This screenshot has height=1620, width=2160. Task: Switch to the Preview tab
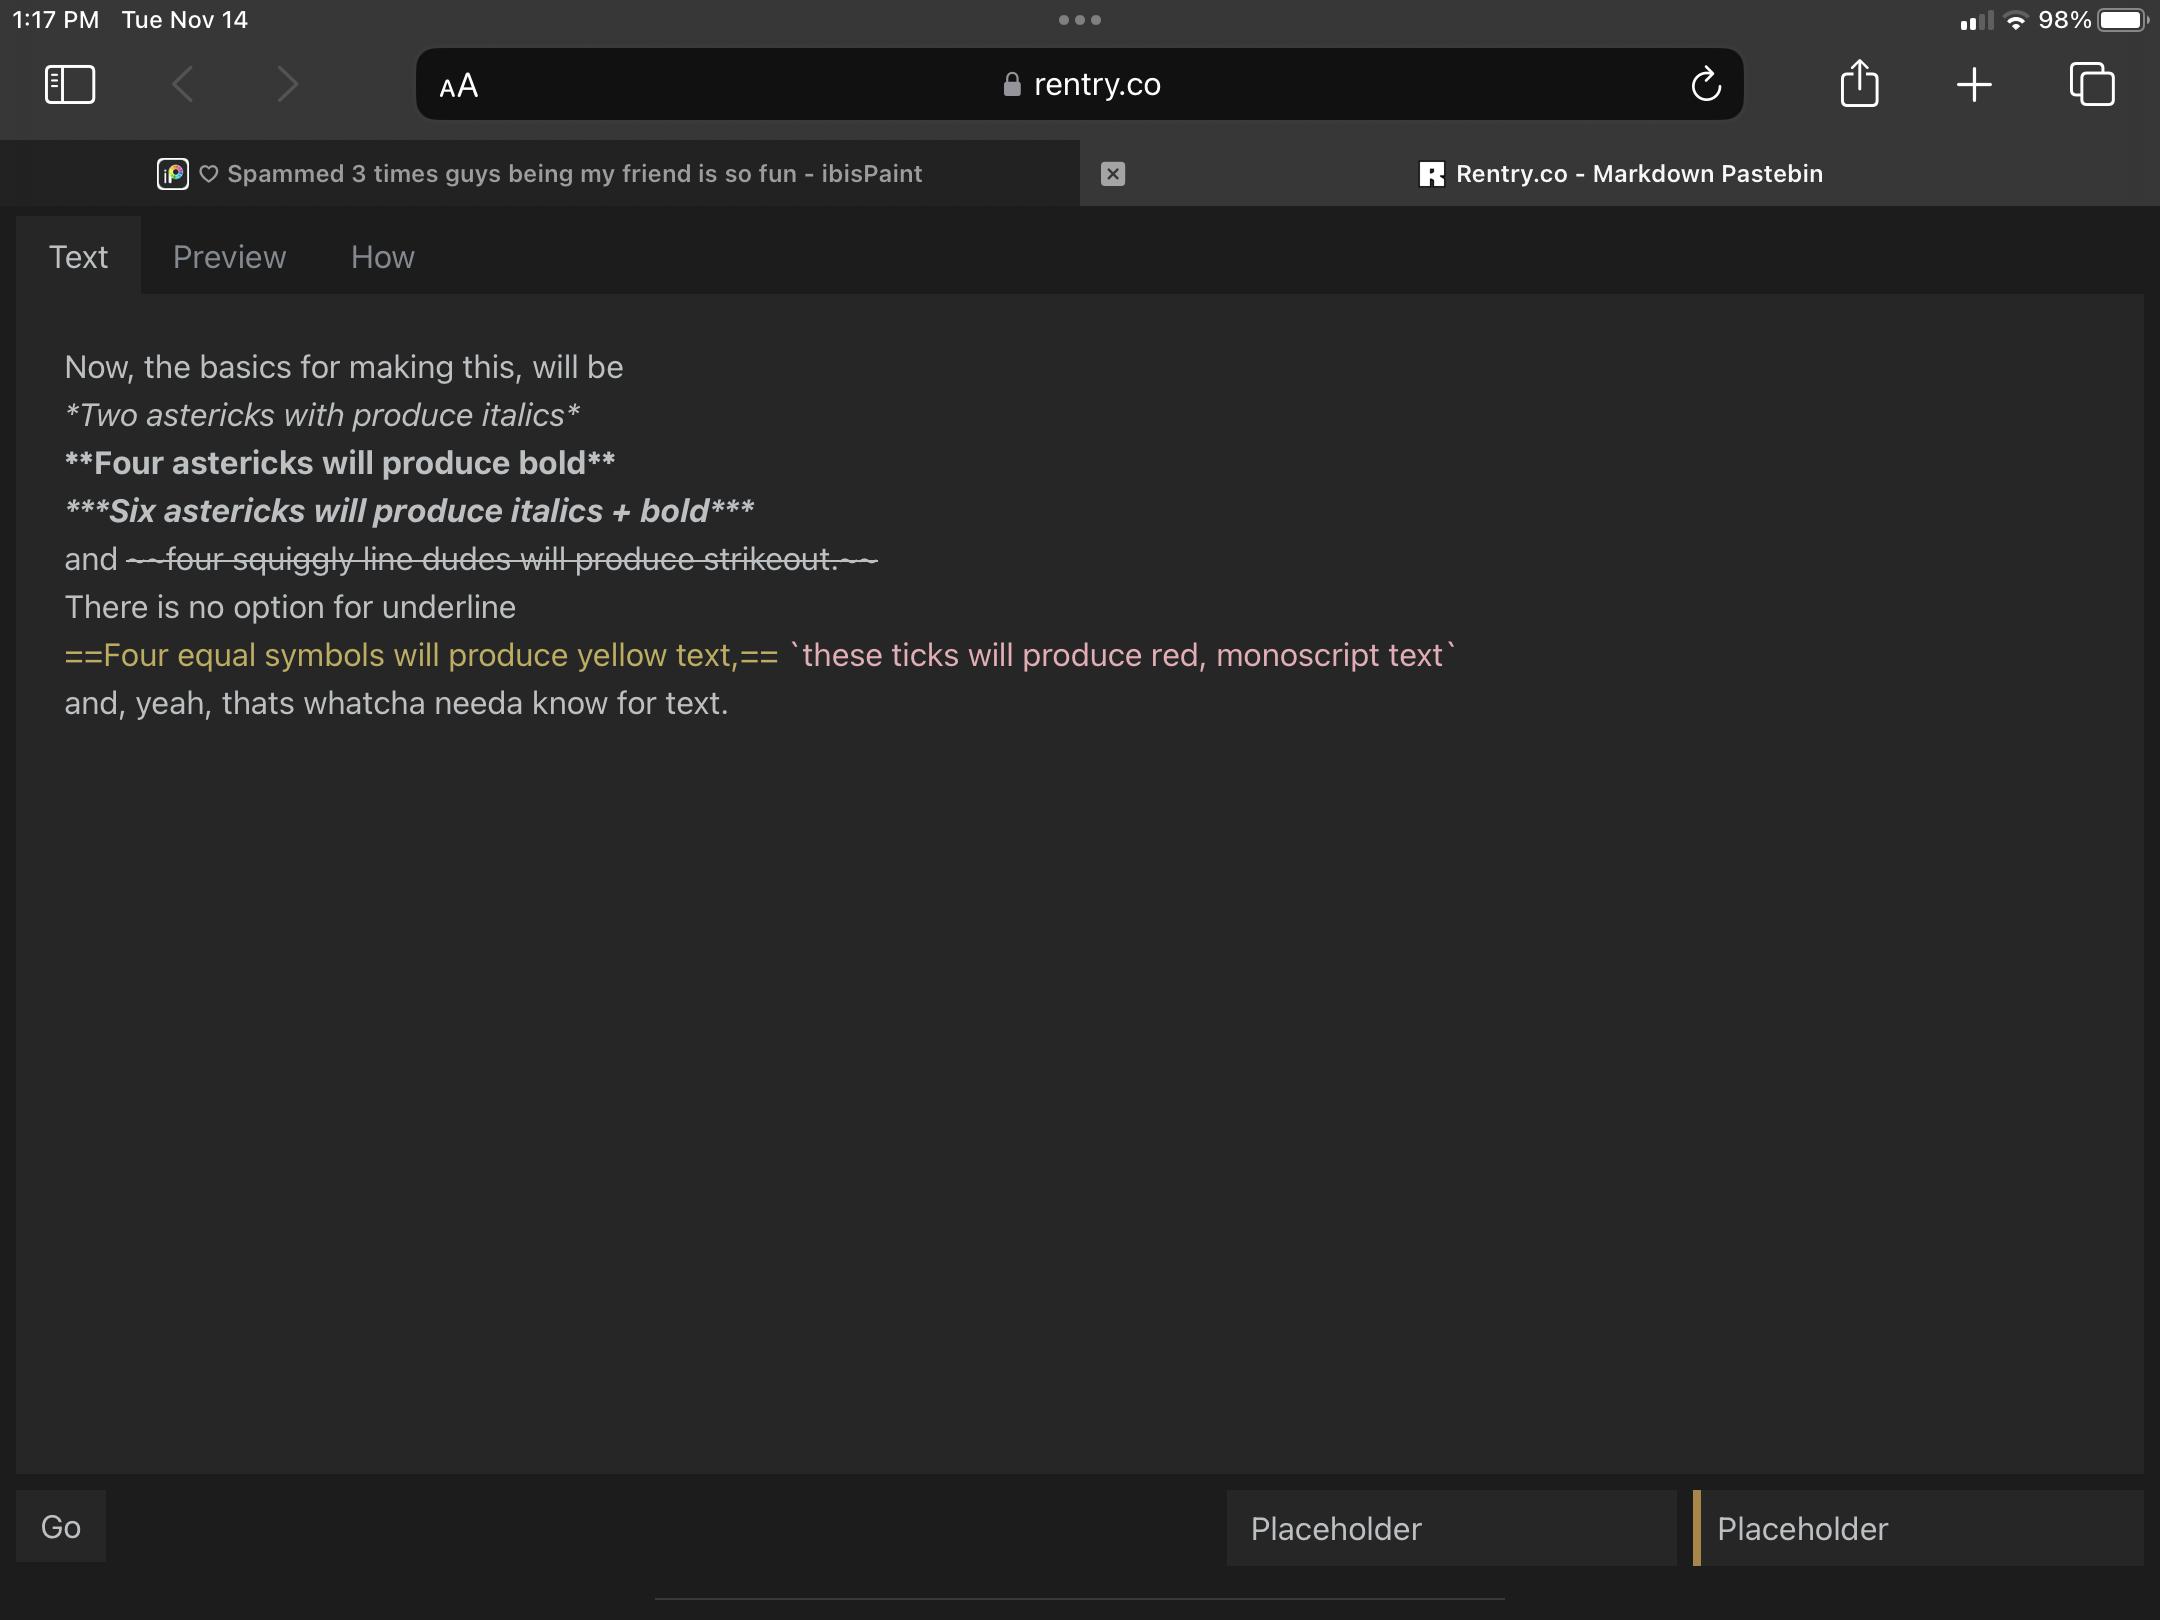tap(229, 257)
